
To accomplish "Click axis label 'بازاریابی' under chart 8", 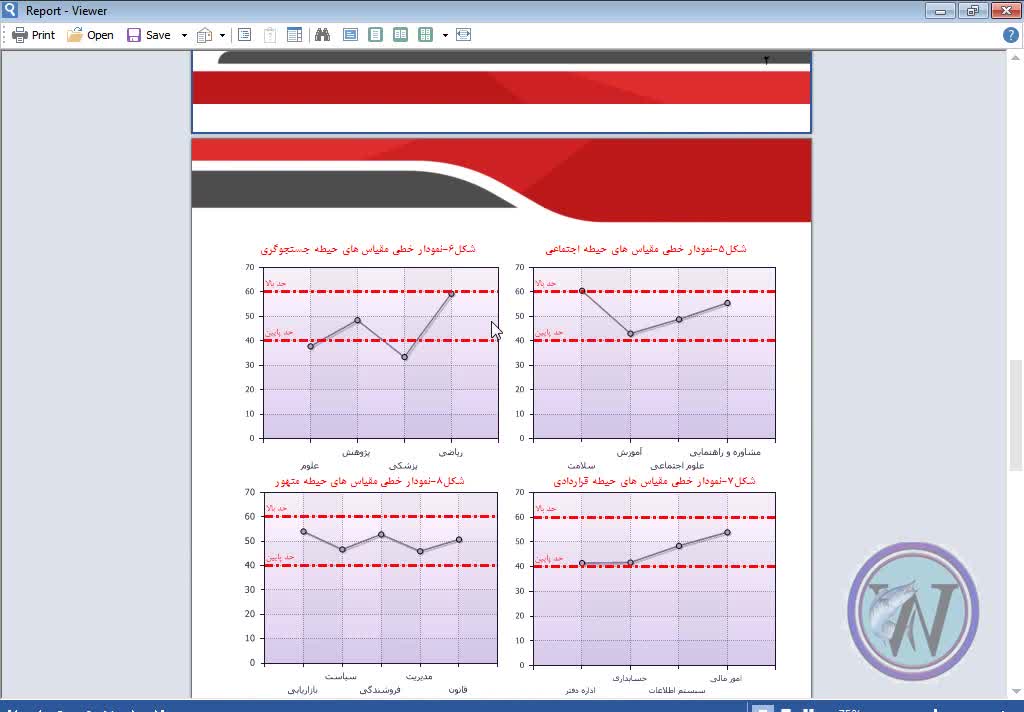I will [302, 690].
